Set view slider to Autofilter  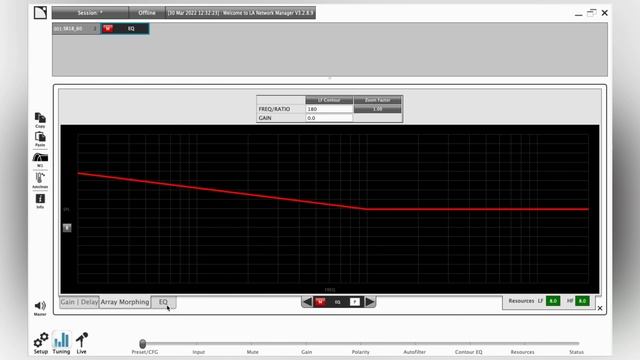point(415,352)
